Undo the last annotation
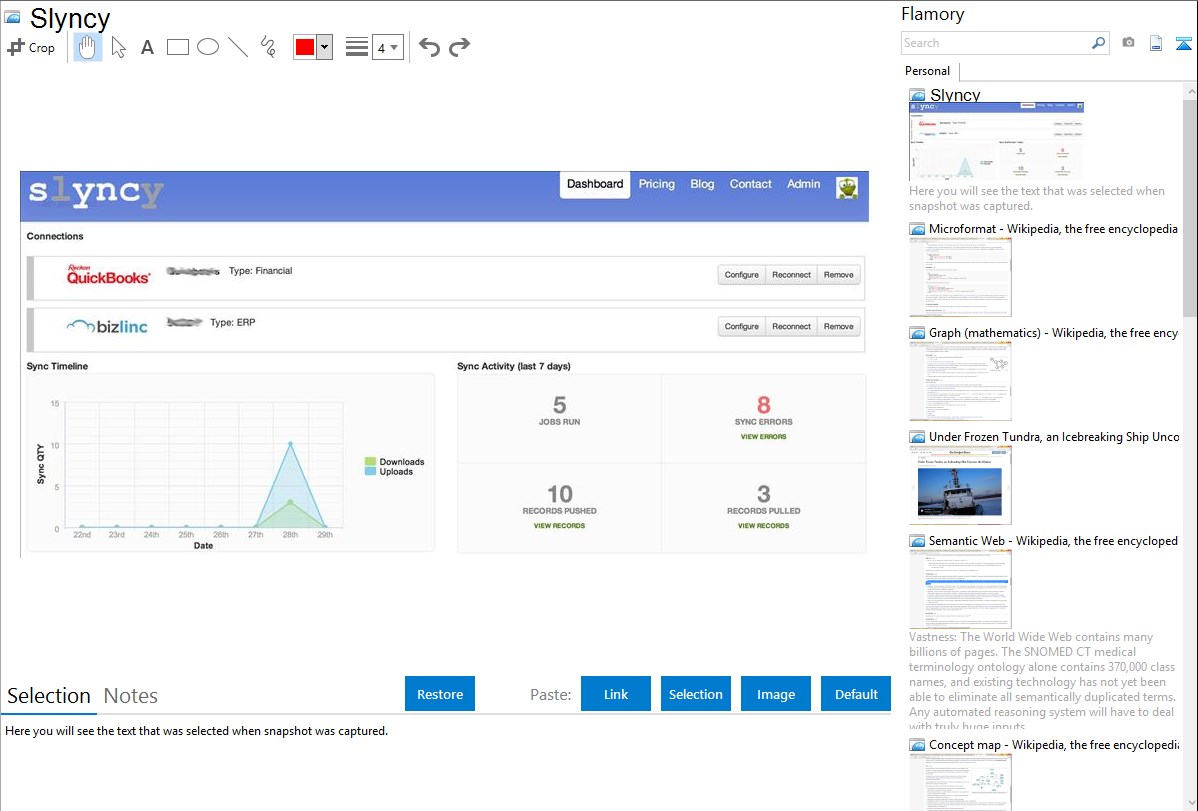Image resolution: width=1198 pixels, height=811 pixels. tap(429, 47)
